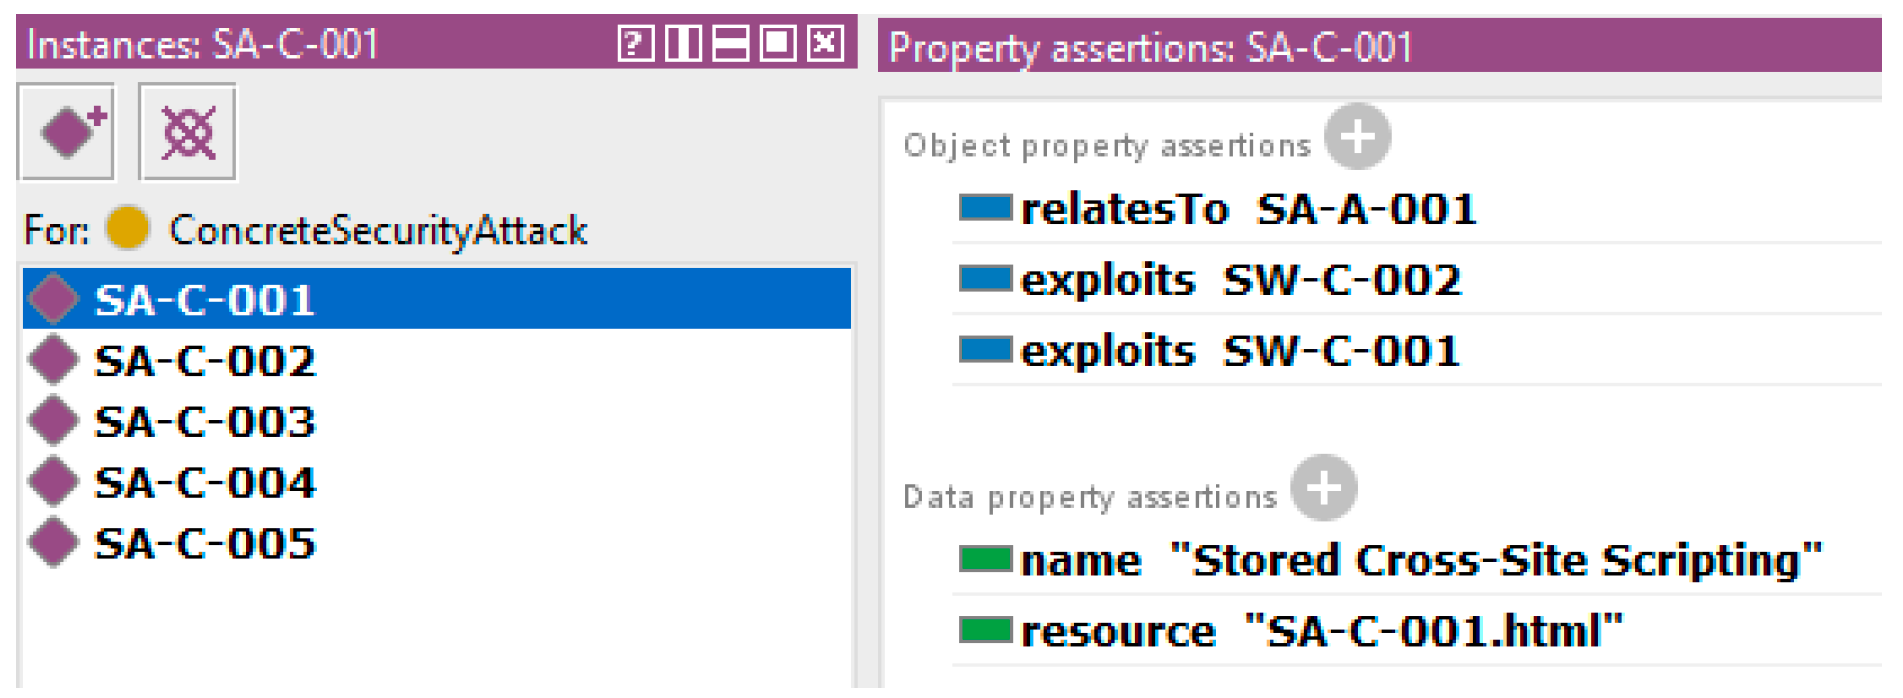The width and height of the screenshot is (1903, 698).
Task: Maximize the Instances panel view
Action: pyautogui.click(x=778, y=44)
